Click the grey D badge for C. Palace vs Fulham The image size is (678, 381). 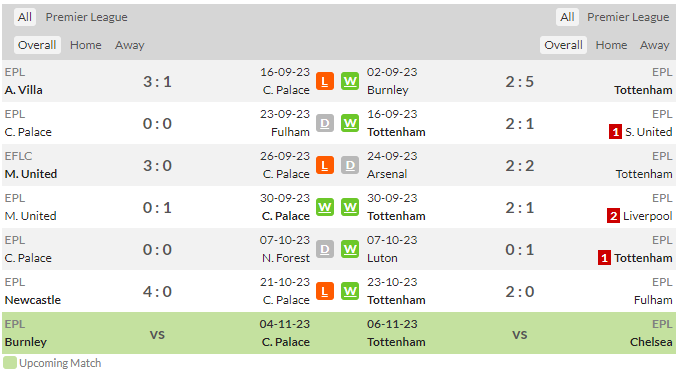coord(325,124)
